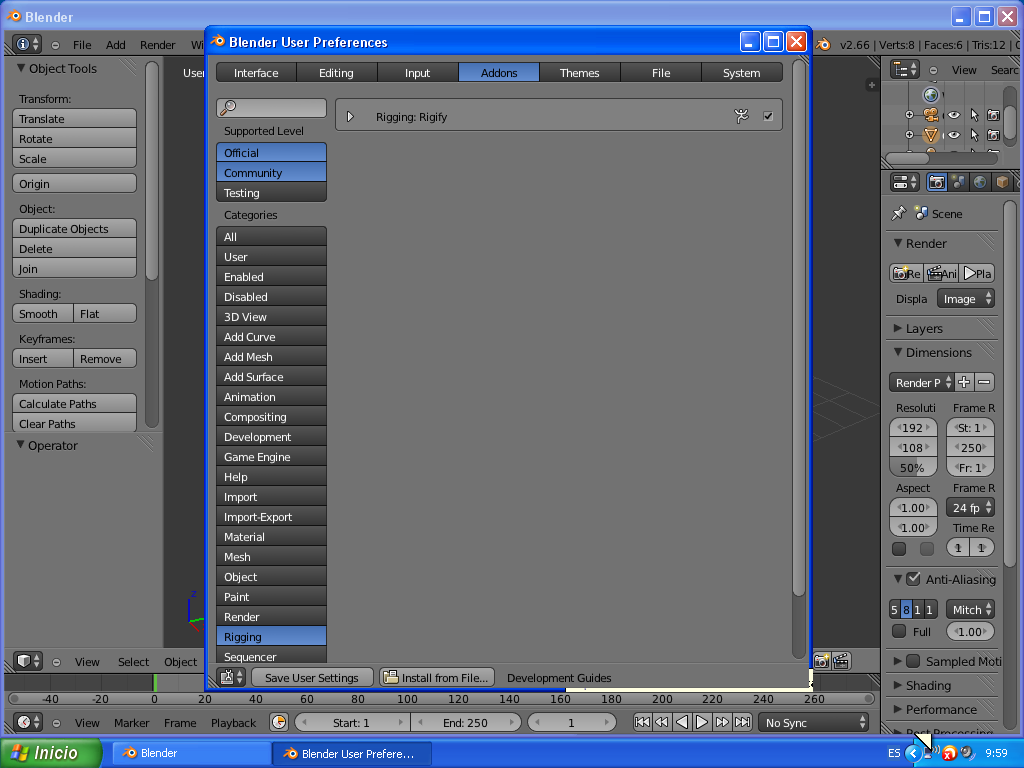Open the Render Presets dropdown
Screen dimensions: 1024x768
tap(921, 382)
